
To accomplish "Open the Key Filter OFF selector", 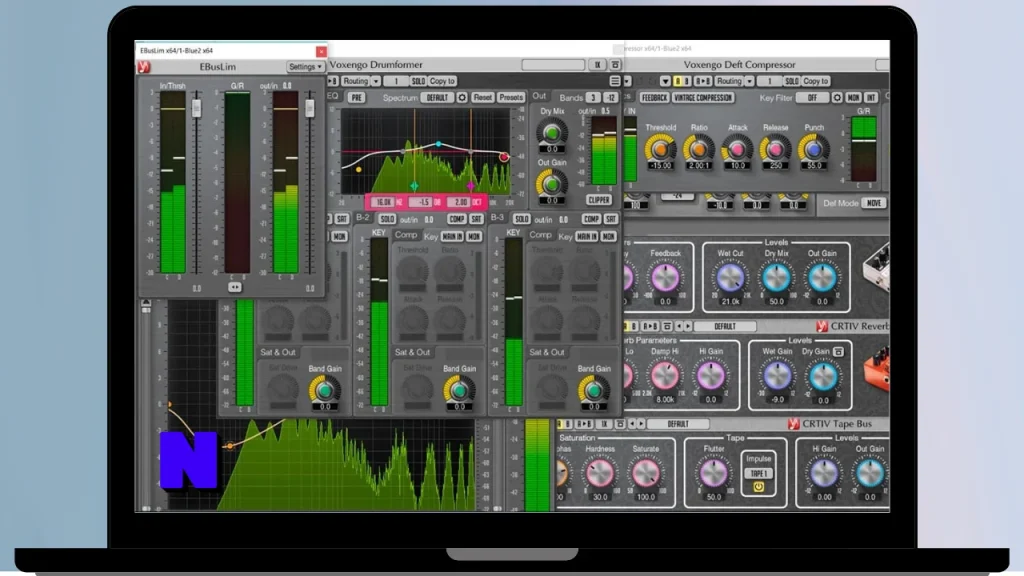I will tap(812, 97).
